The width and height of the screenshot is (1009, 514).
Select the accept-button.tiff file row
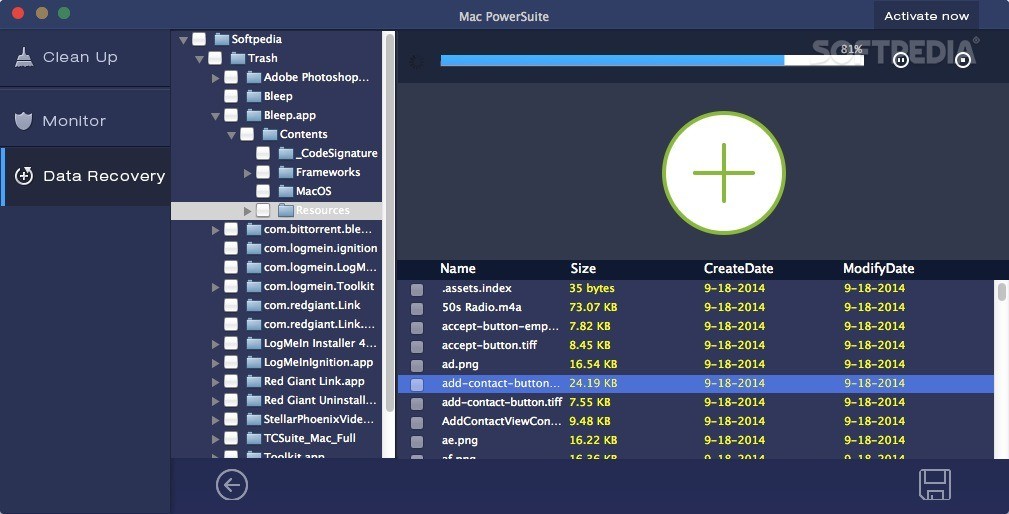696,345
